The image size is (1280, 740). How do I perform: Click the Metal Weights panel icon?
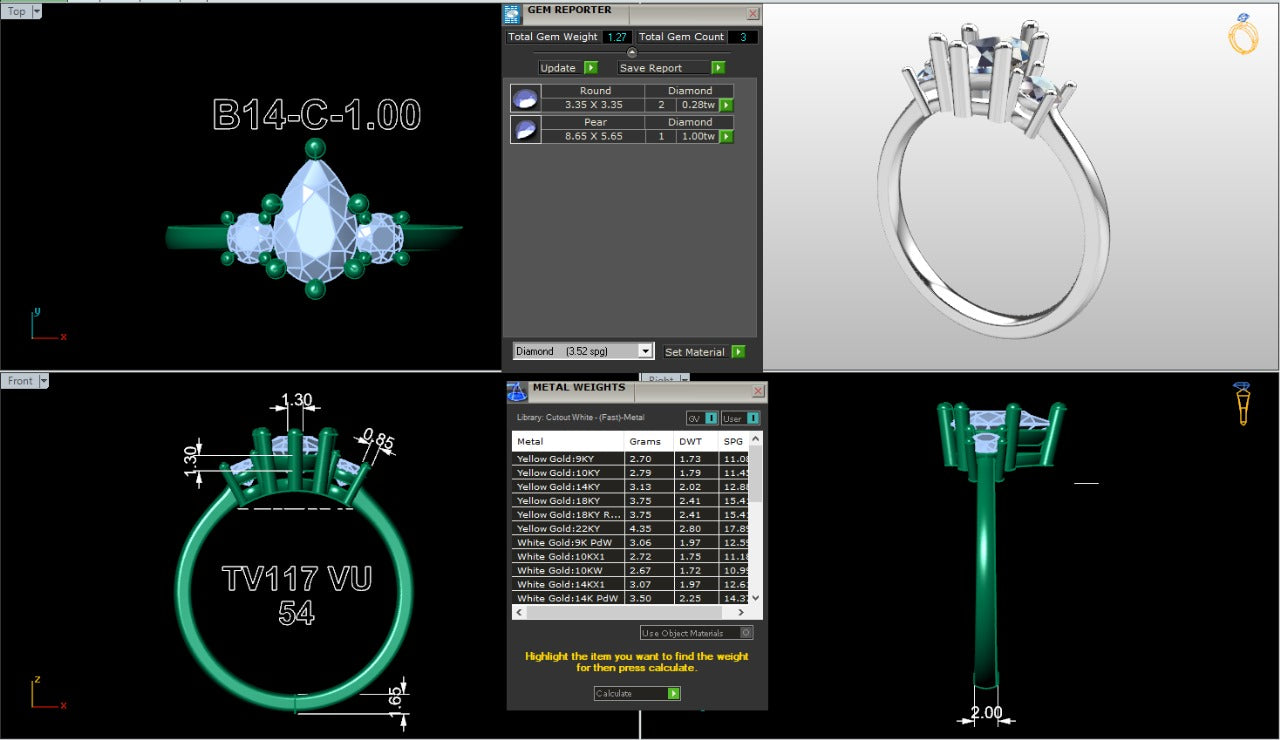517,391
